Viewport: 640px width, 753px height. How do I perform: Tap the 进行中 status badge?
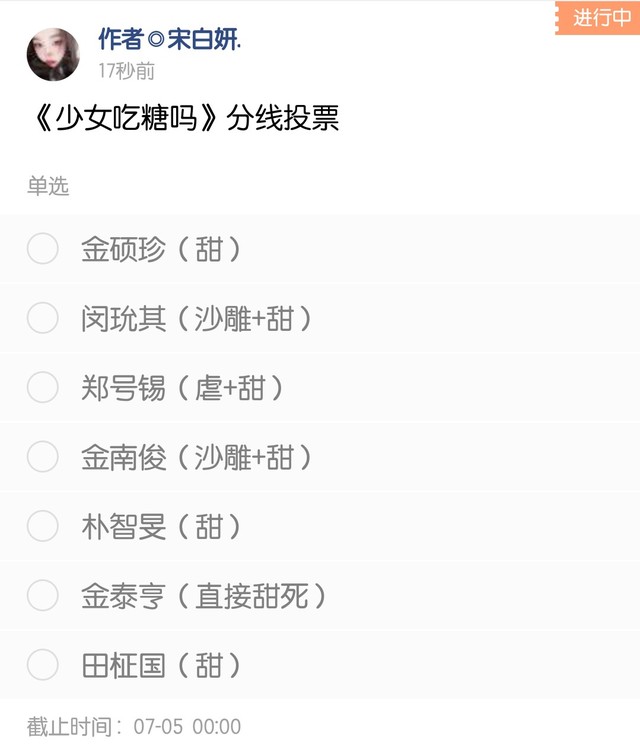coord(598,18)
